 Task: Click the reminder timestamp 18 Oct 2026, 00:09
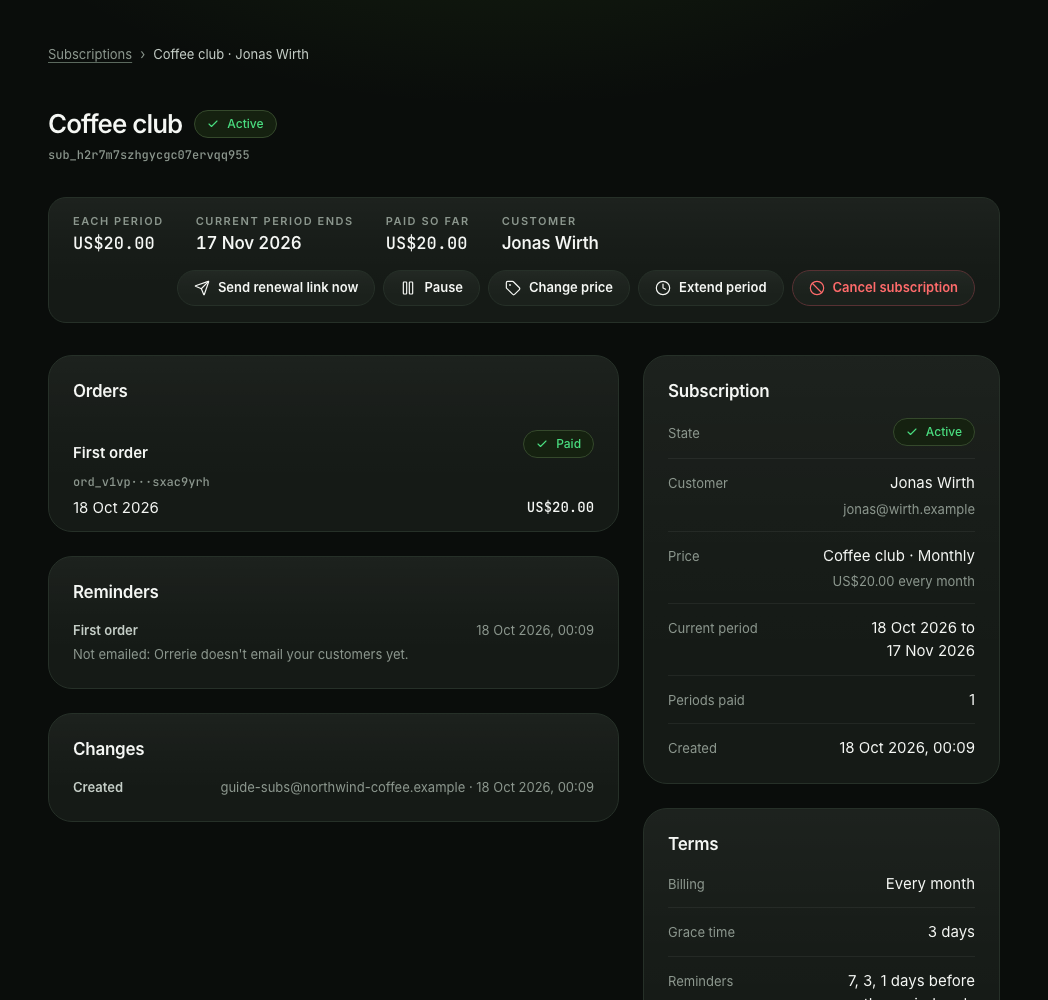point(535,630)
